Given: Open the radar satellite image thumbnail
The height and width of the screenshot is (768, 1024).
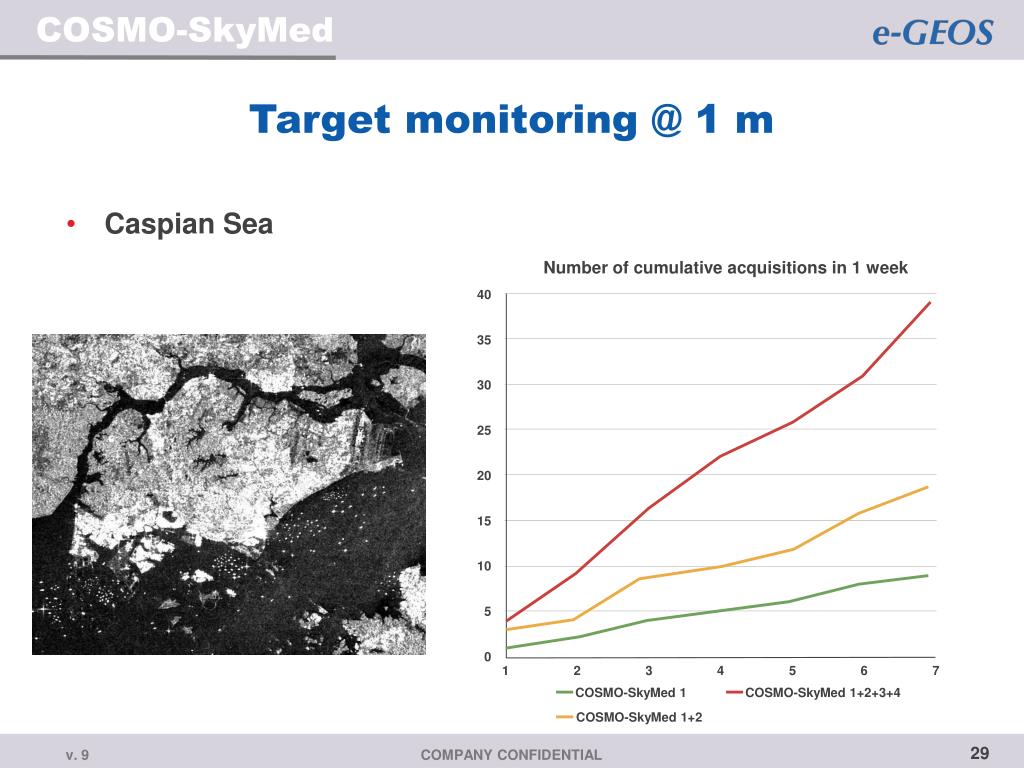Looking at the screenshot, I should pos(229,494).
